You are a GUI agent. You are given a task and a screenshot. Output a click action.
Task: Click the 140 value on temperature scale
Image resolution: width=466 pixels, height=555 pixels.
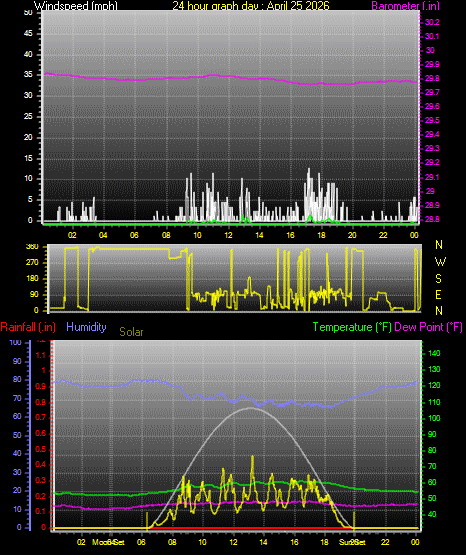434,353
